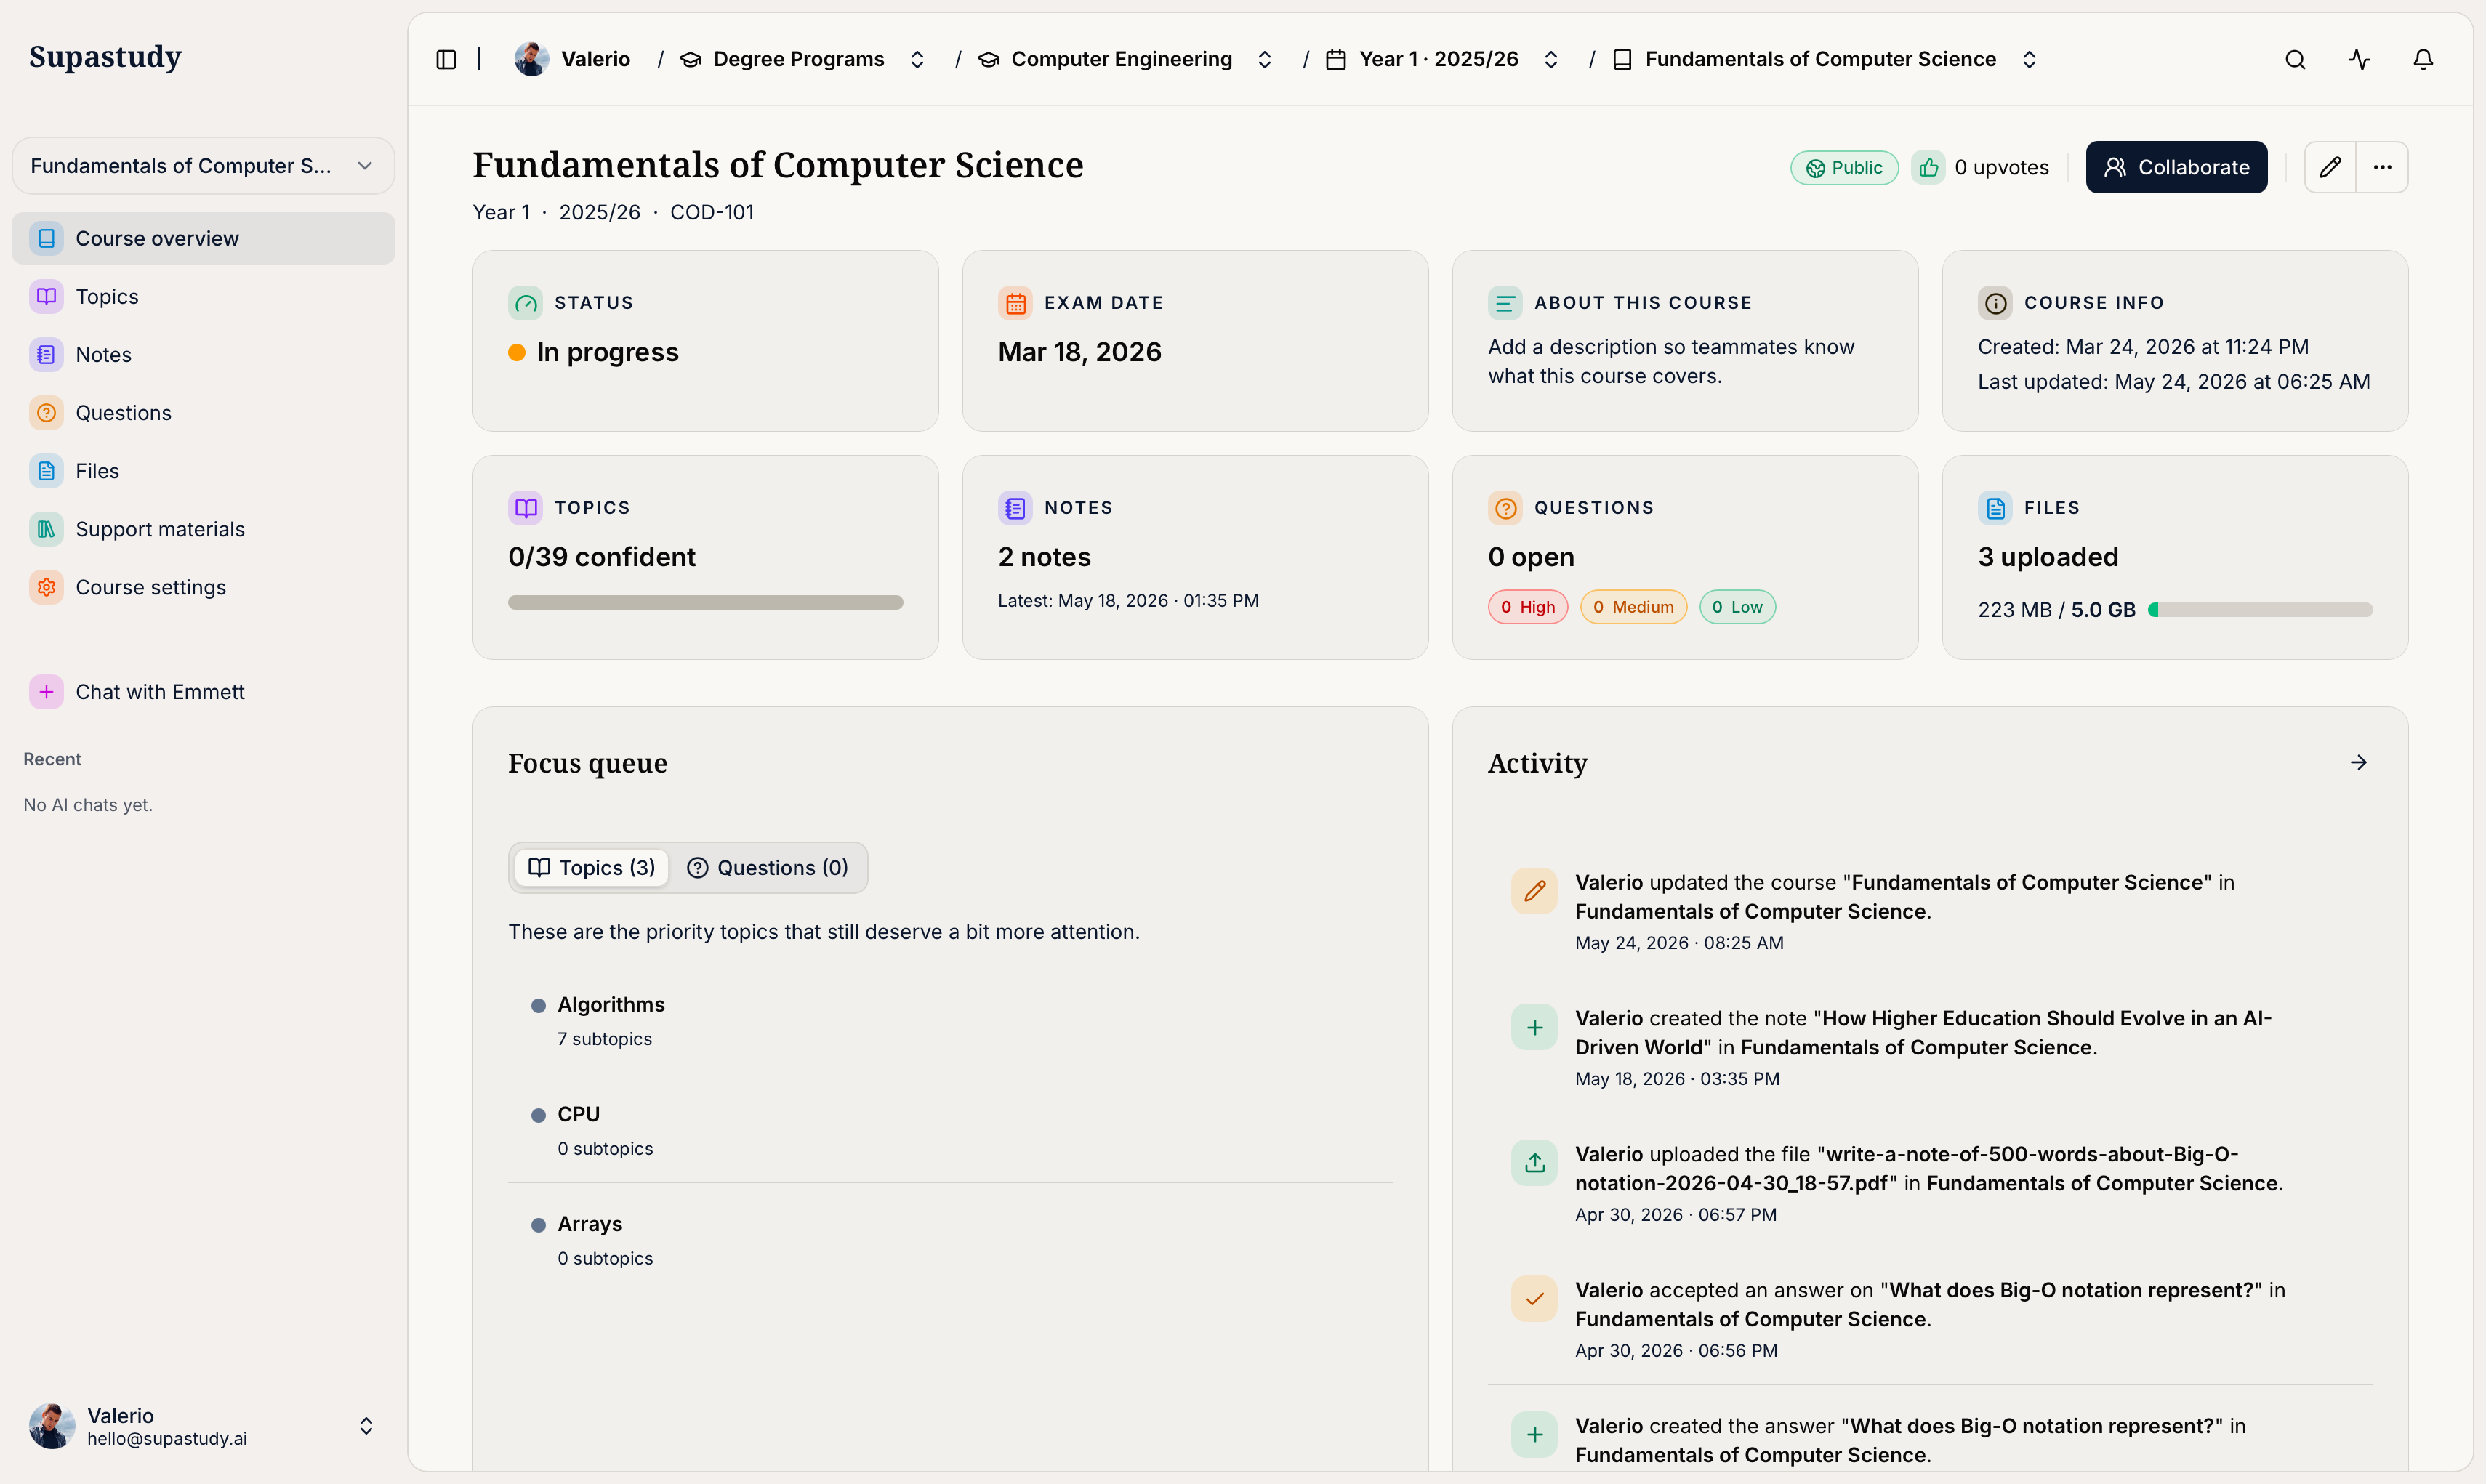
Task: Open Course settings in the sidebar
Action: 203,587
